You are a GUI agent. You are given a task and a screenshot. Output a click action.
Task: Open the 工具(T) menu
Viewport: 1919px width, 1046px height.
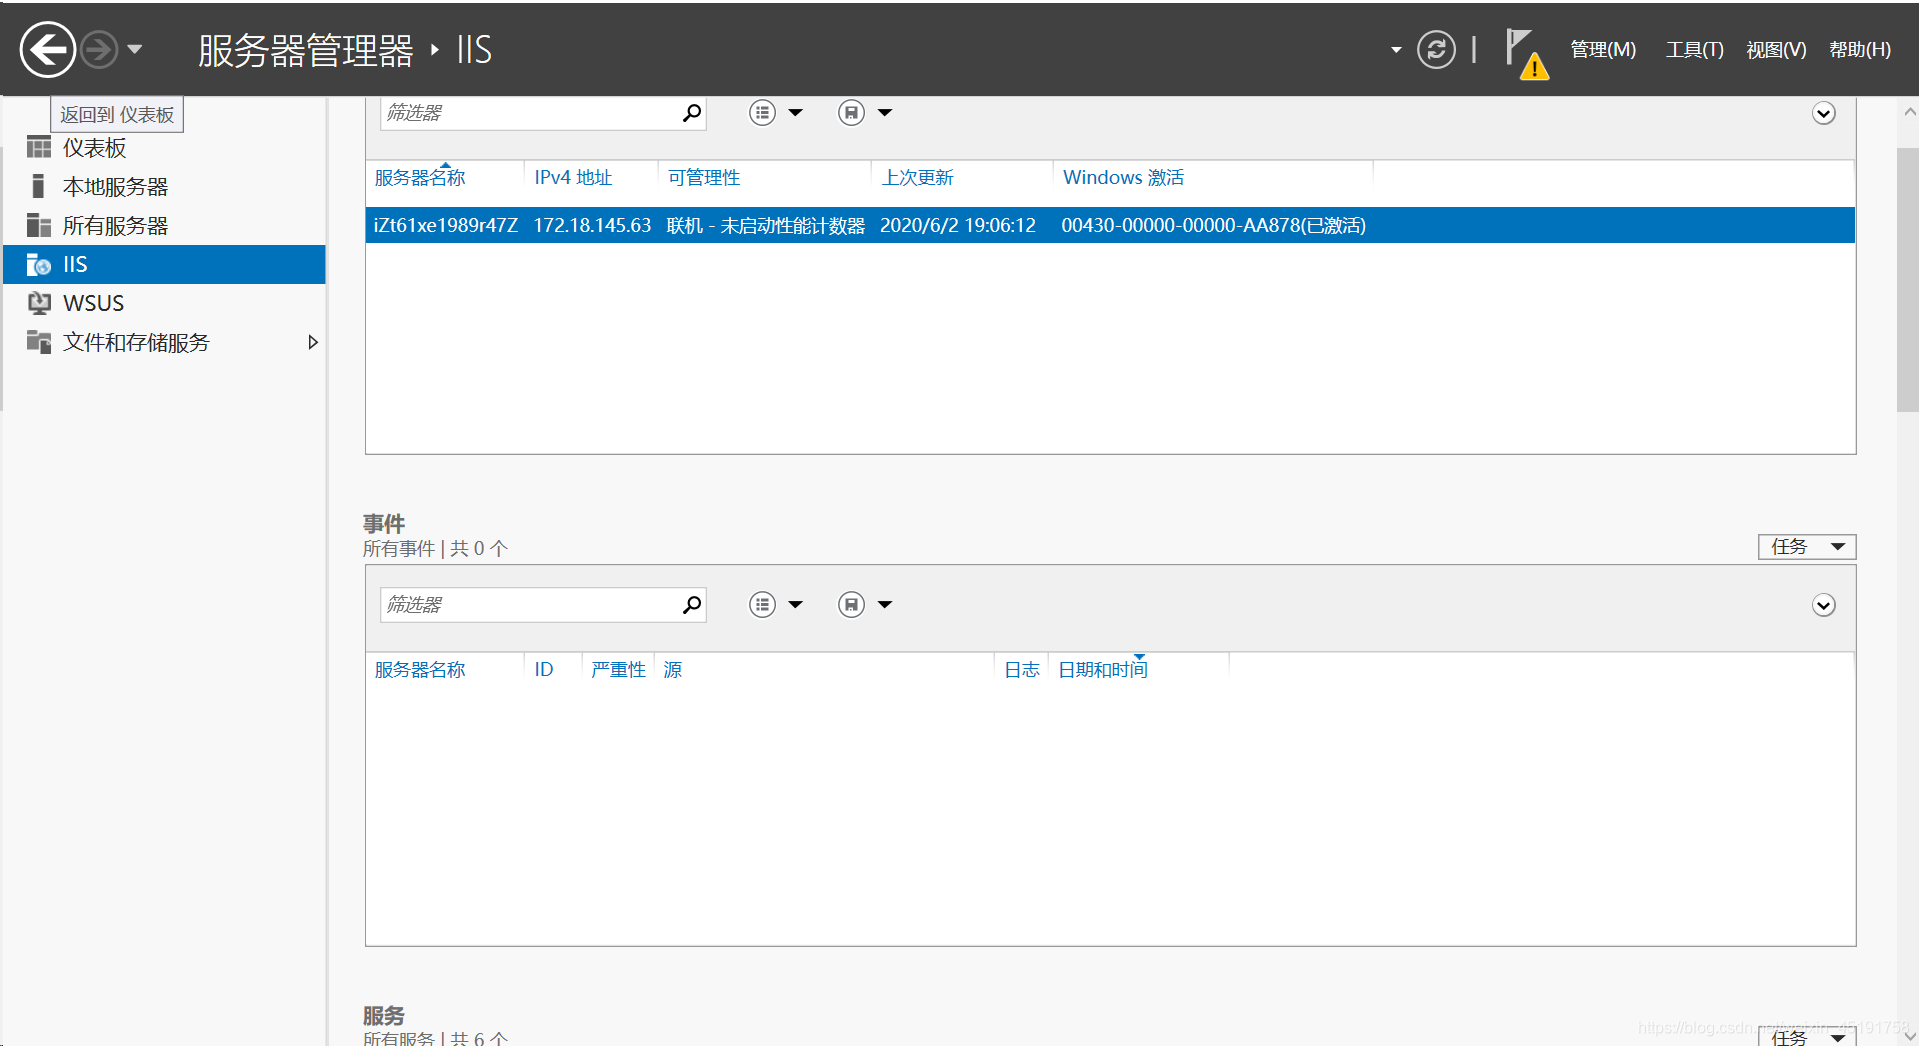coord(1694,50)
